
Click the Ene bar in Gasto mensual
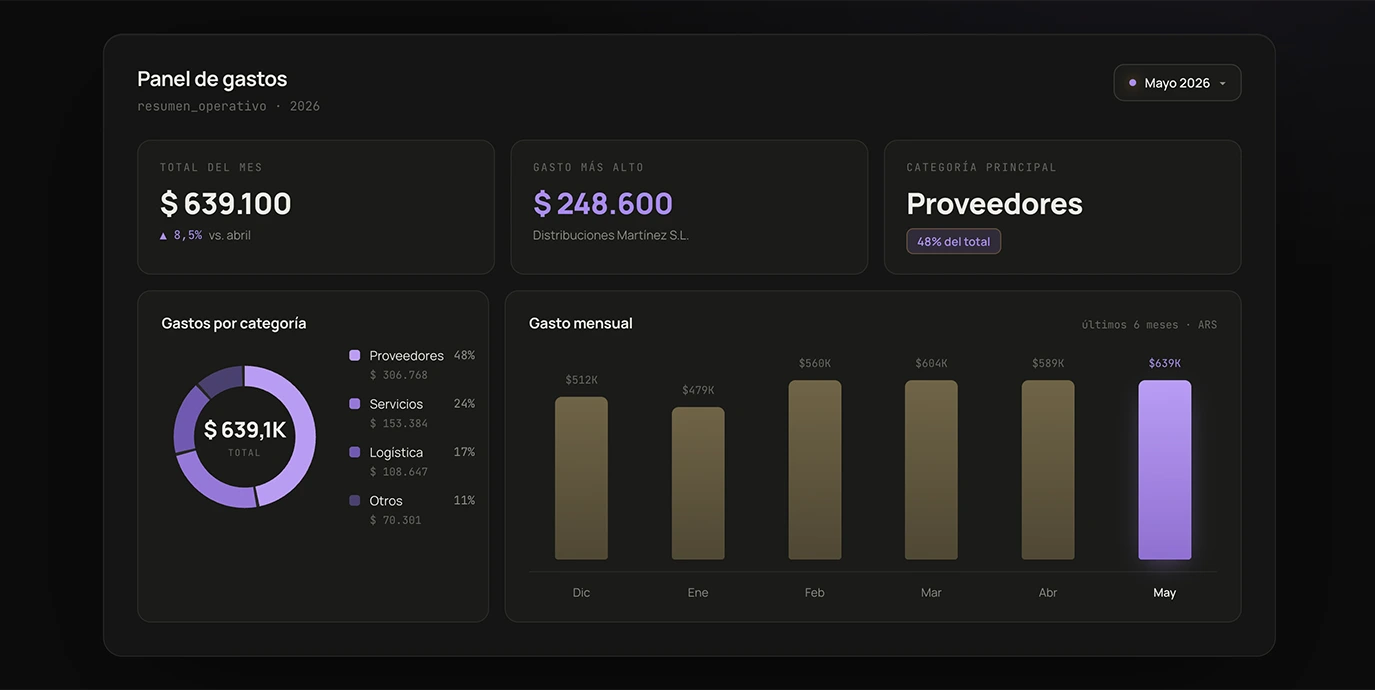(x=698, y=483)
